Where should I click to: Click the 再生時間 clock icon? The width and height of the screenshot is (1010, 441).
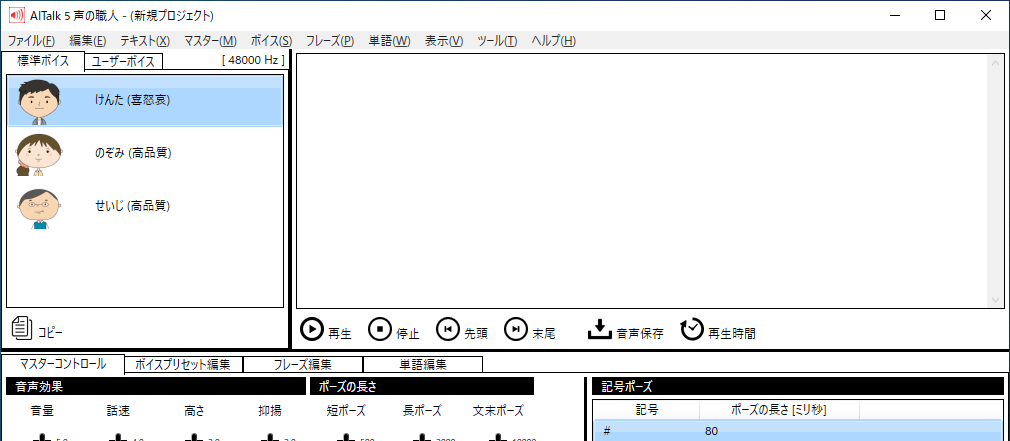(x=692, y=329)
